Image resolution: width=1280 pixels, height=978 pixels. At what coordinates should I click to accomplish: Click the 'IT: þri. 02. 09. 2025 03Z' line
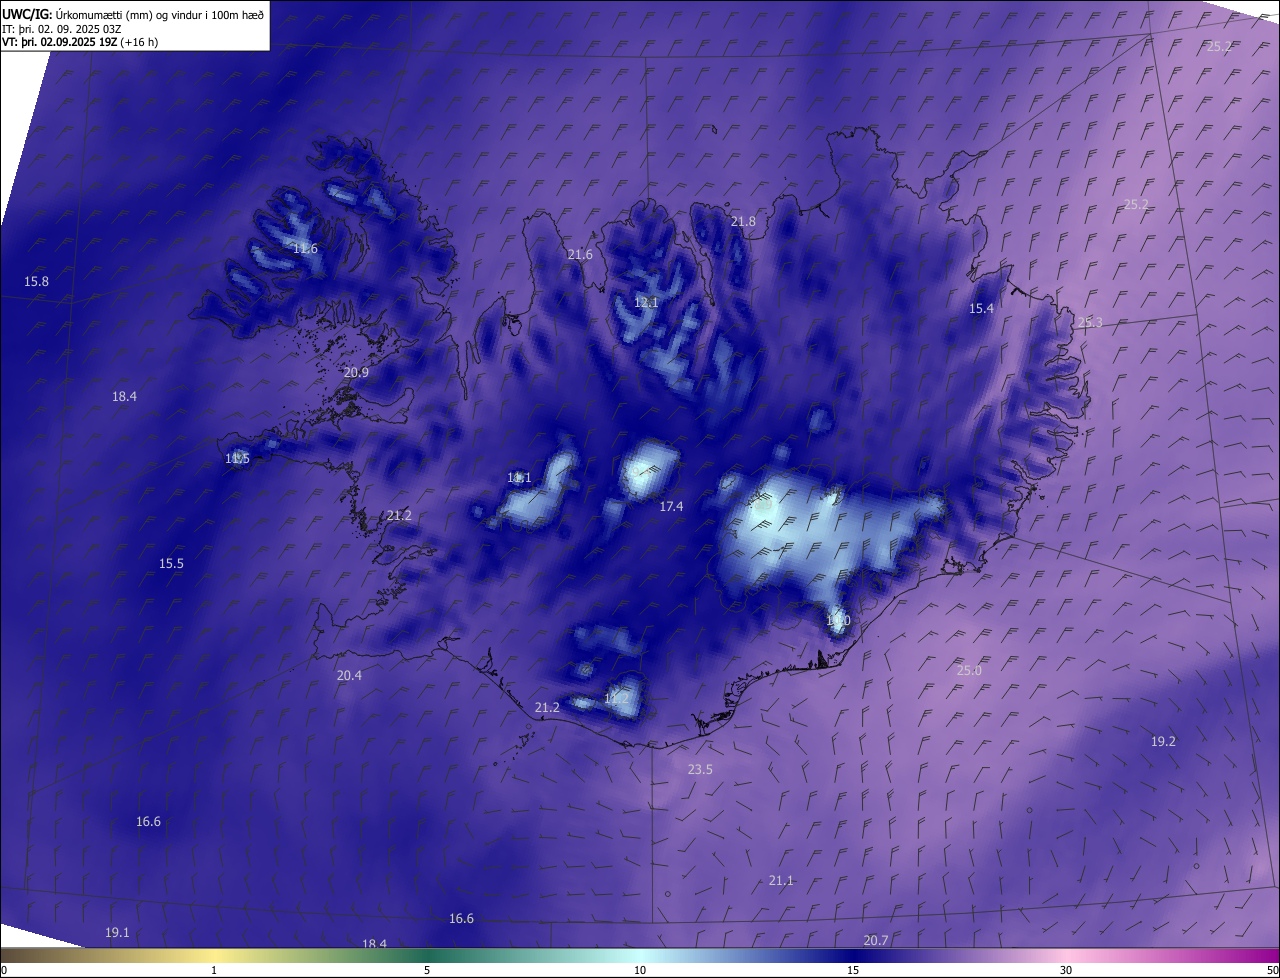pyautogui.click(x=62, y=29)
